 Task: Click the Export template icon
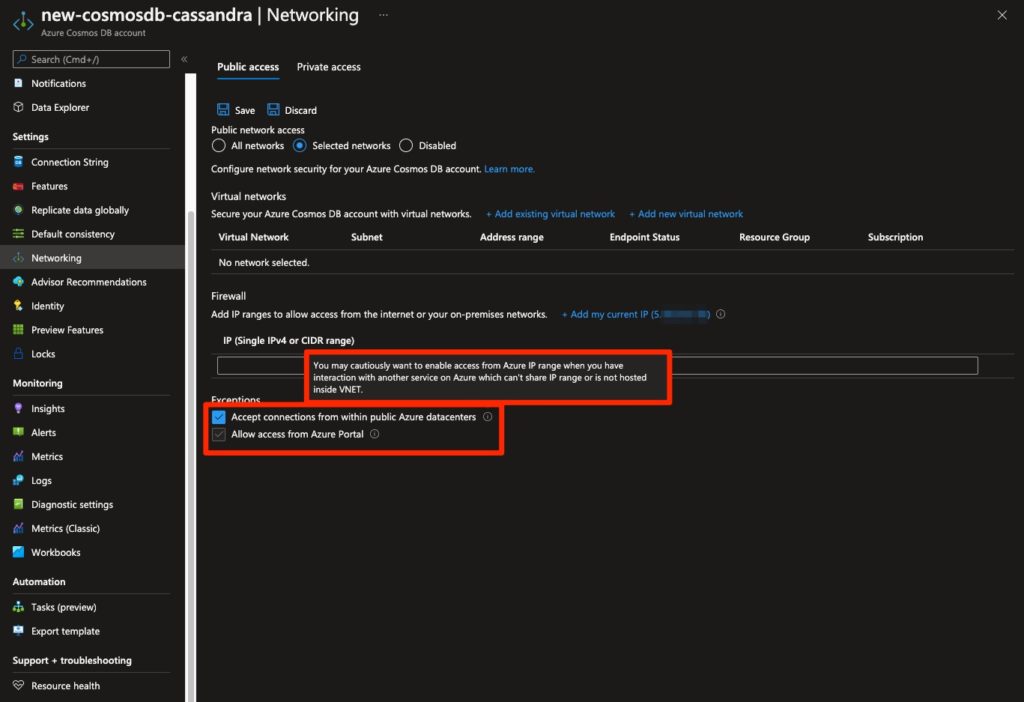pos(18,631)
